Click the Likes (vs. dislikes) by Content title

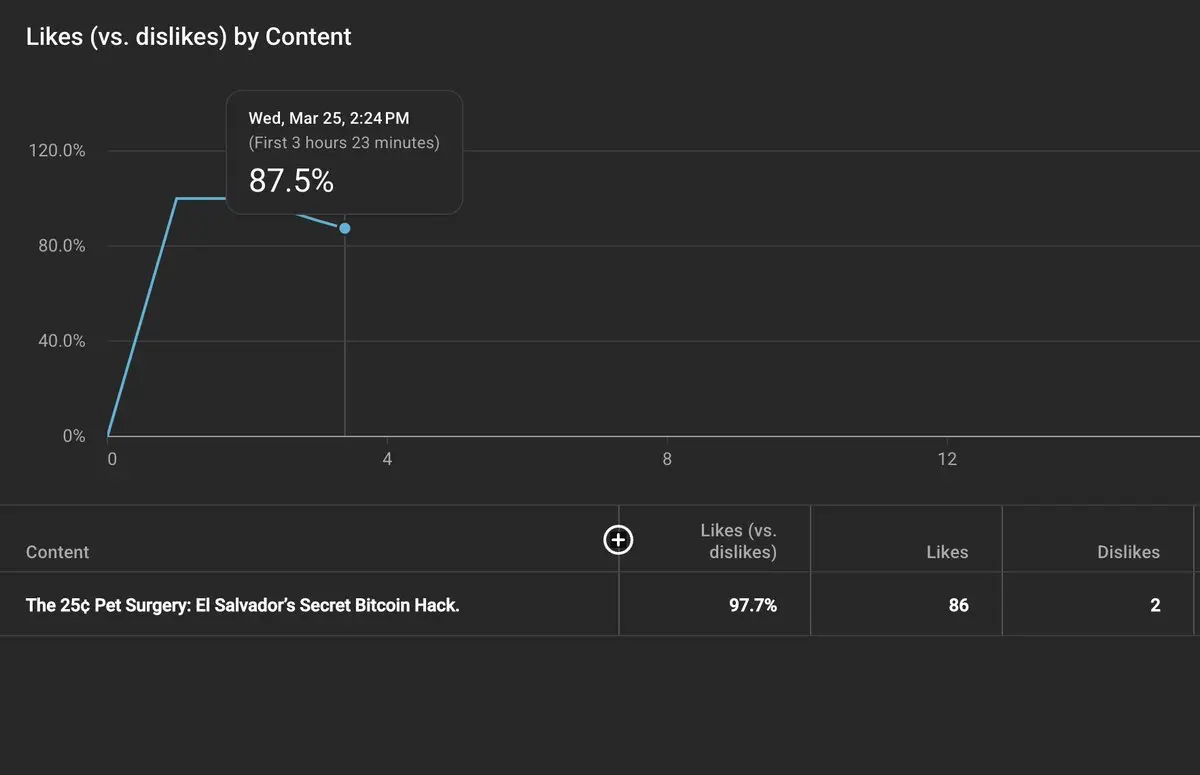tap(189, 37)
